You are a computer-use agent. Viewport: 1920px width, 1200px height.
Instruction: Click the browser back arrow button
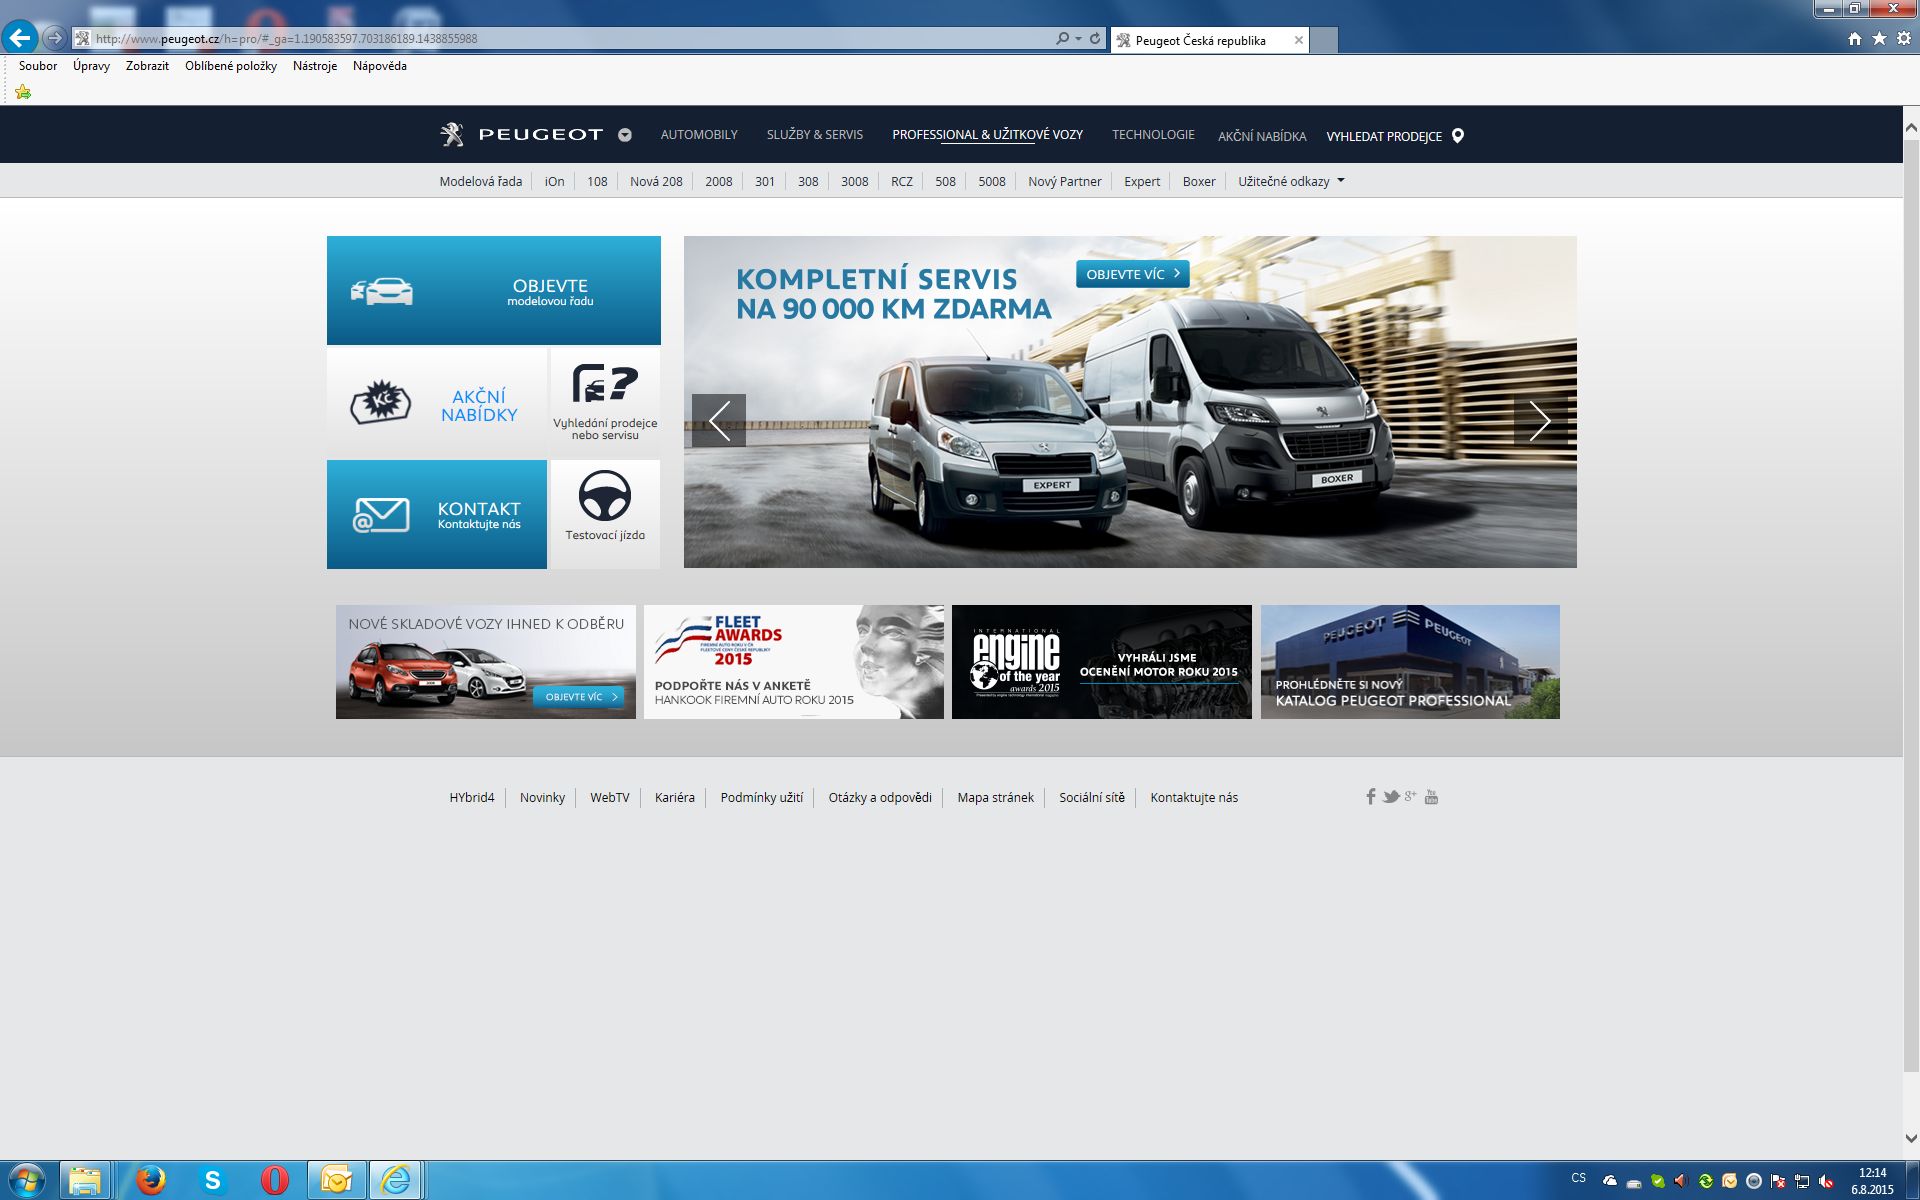[x=20, y=38]
